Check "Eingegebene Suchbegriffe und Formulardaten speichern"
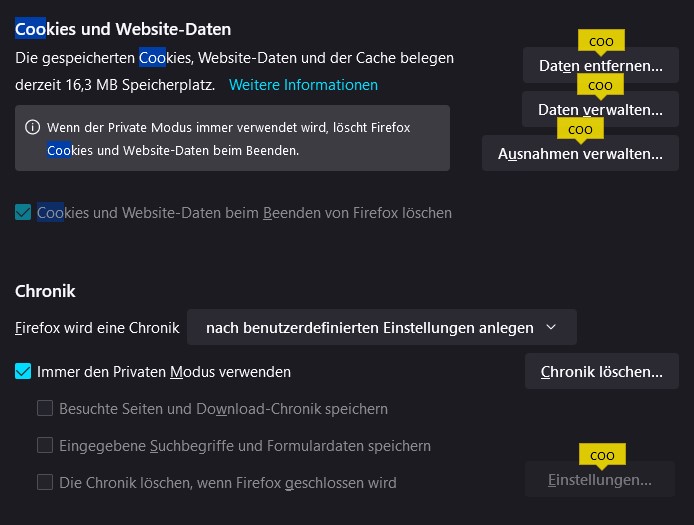Image resolution: width=694 pixels, height=525 pixels. click(x=45, y=445)
